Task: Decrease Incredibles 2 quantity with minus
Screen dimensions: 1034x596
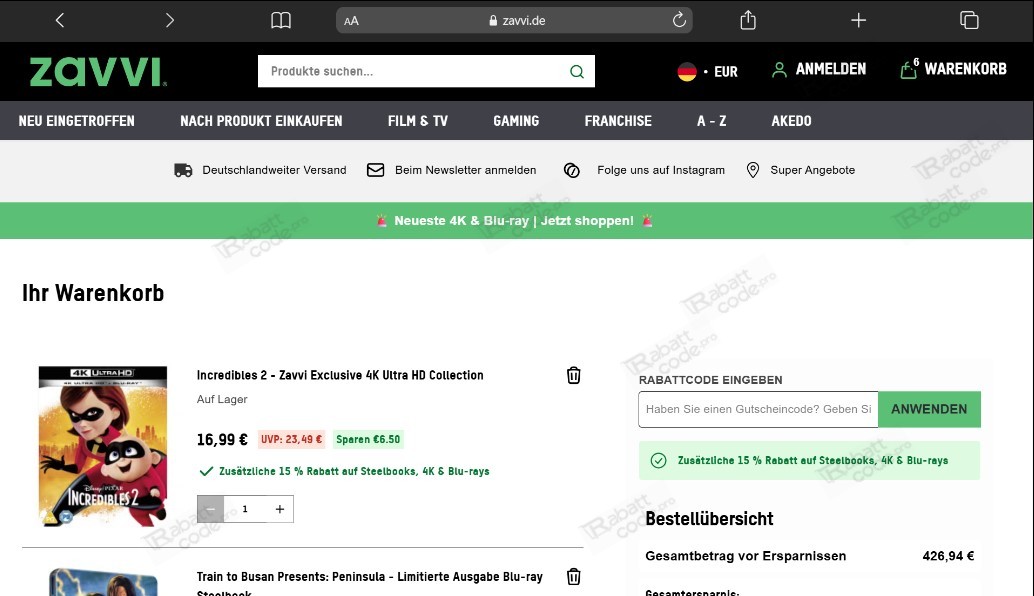Action: coord(210,509)
